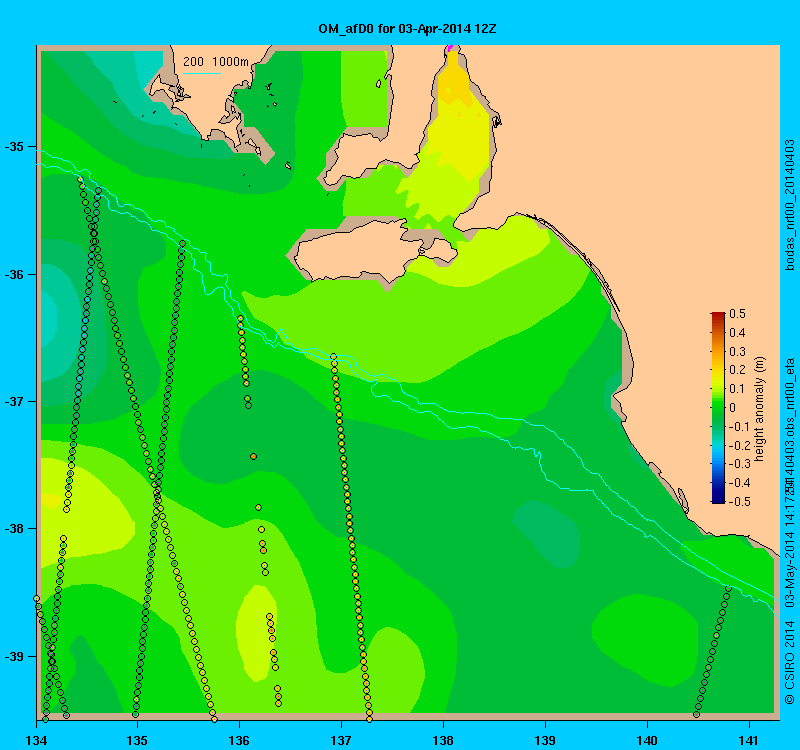Click the 0.5 label on the color bar
Viewport: 800px width, 750px height.
tap(737, 314)
